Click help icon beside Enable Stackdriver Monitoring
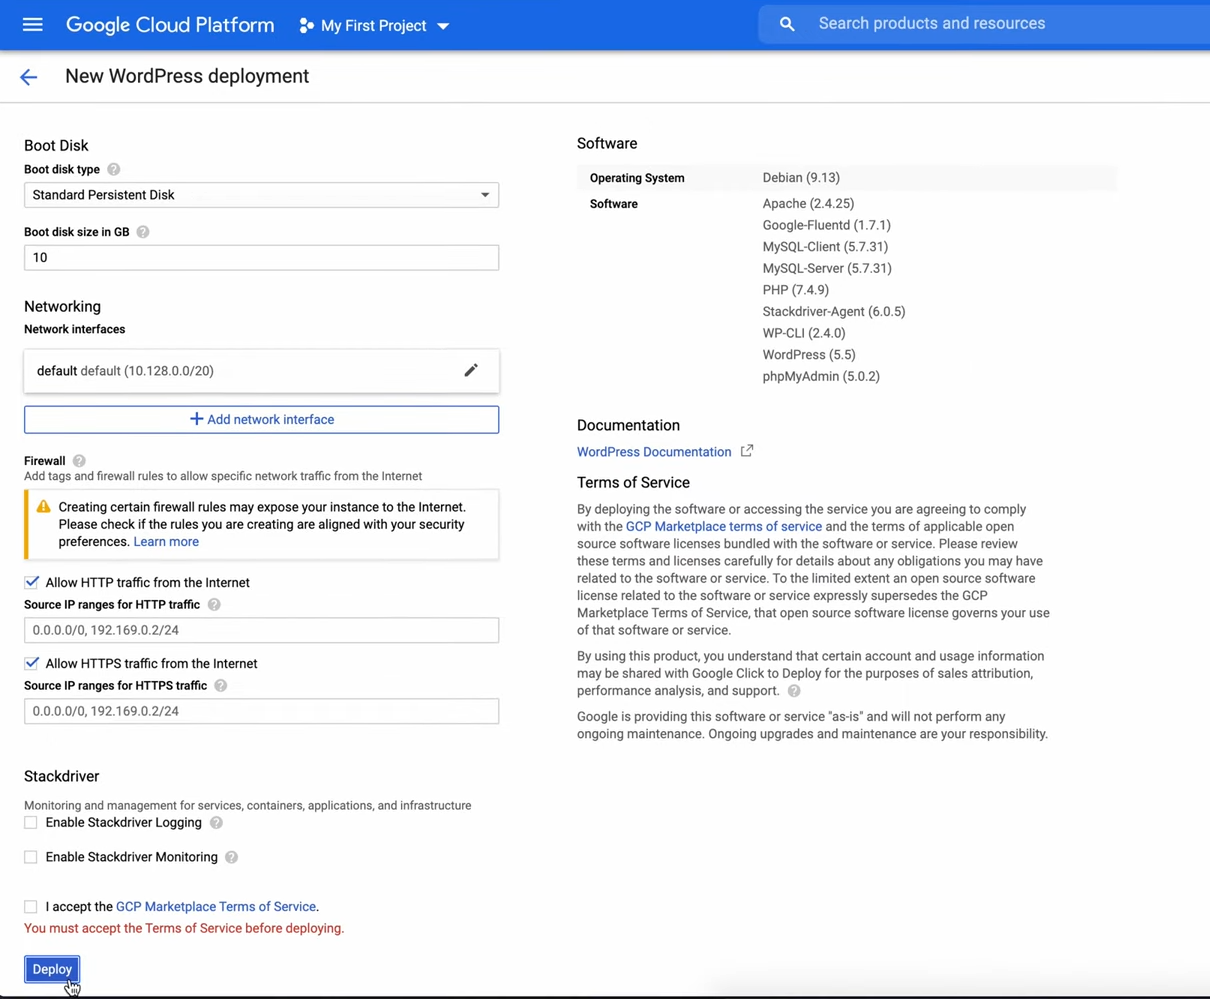Viewport: 1210px width, 999px height. pyautogui.click(x=231, y=858)
